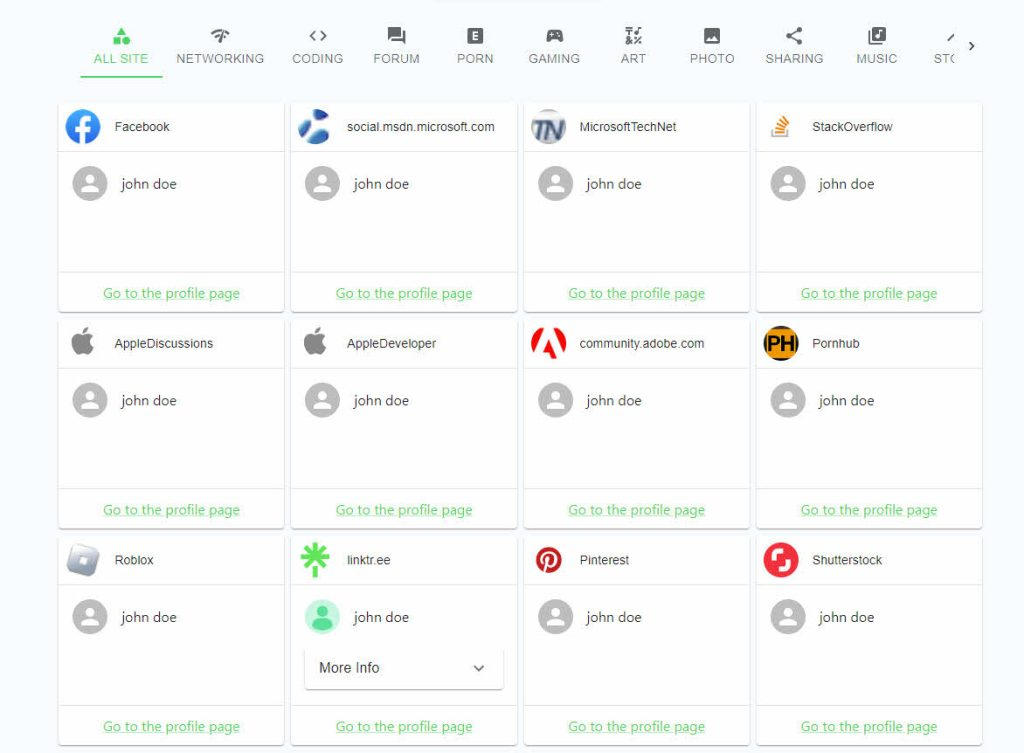Click the Pinterest john doe avatar
The width and height of the screenshot is (1024, 753).
tap(556, 617)
